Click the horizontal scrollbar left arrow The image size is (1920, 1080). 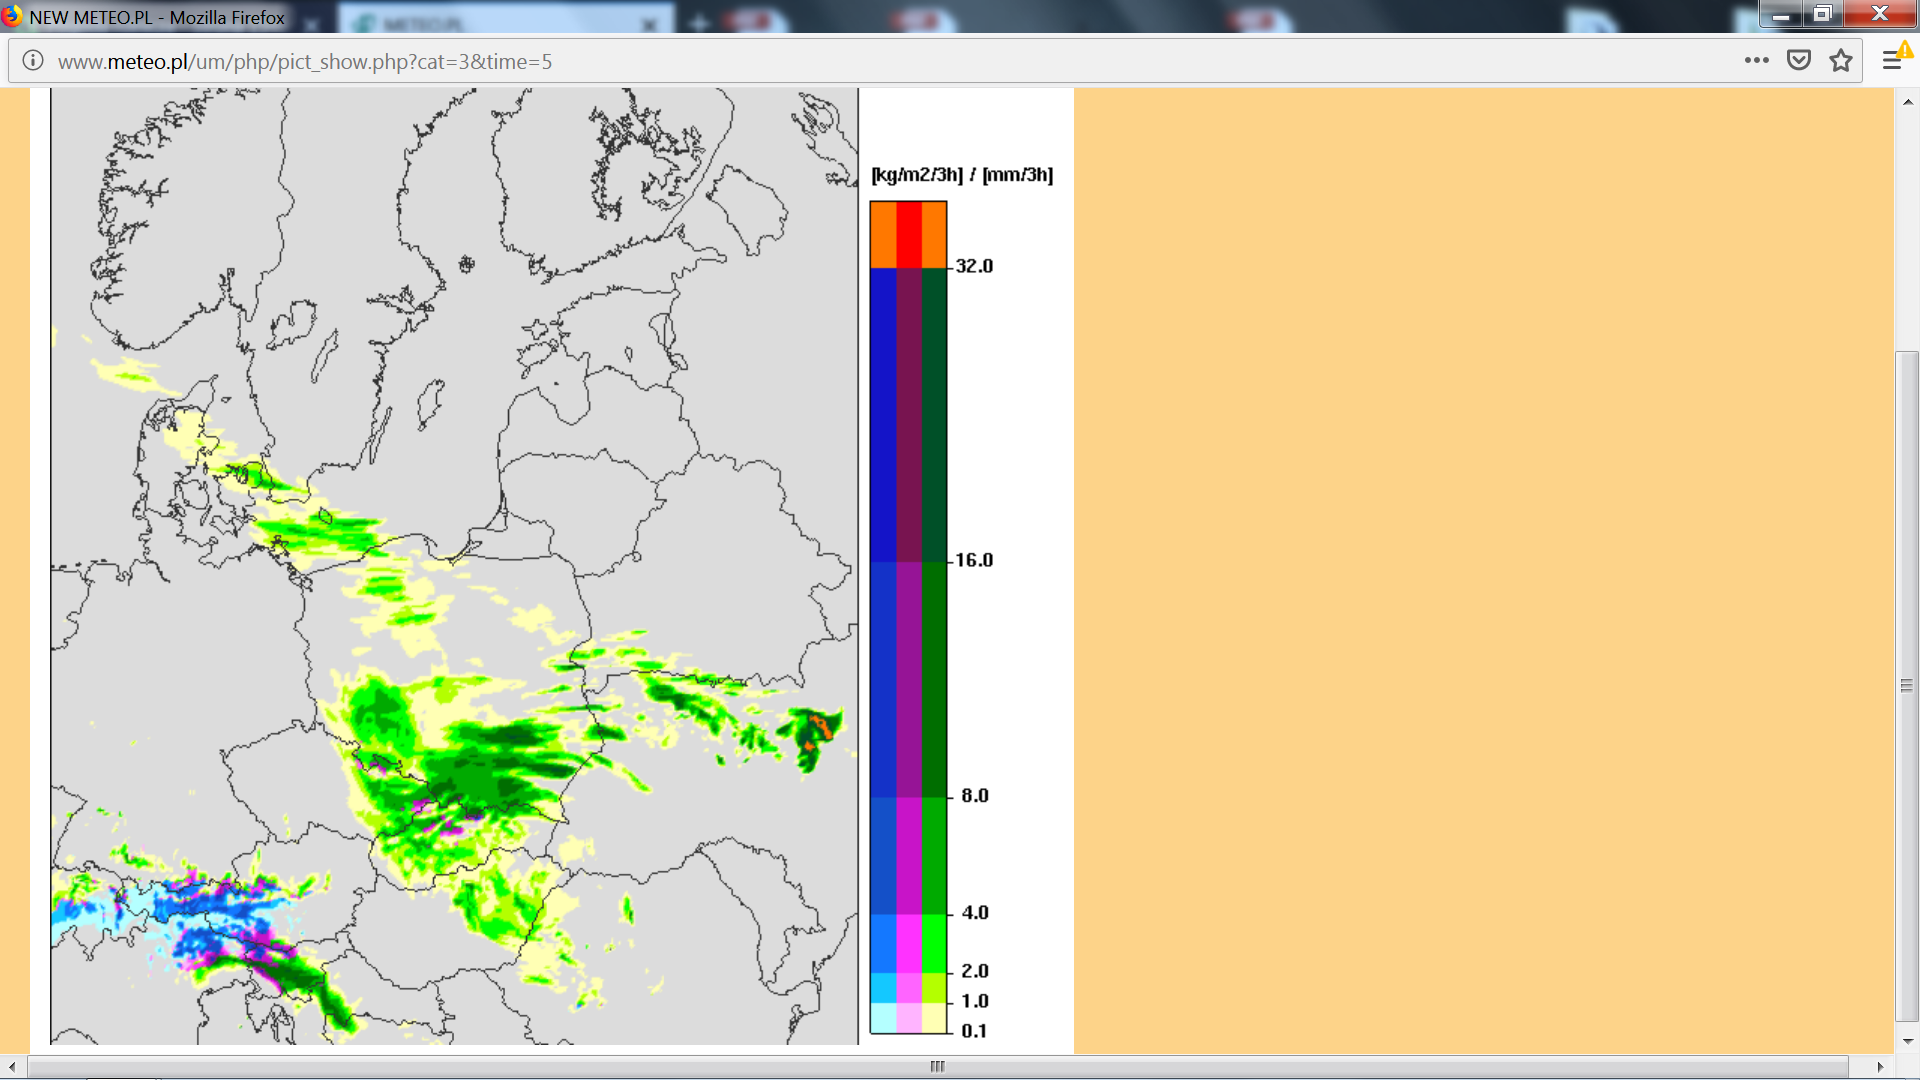coord(11,1067)
